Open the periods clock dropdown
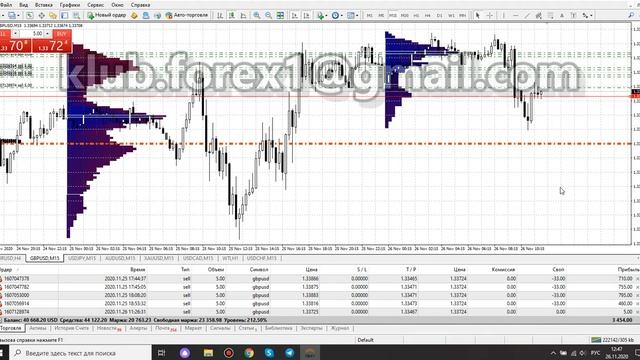Image resolution: width=640 pixels, height=360 pixels. [337, 15]
